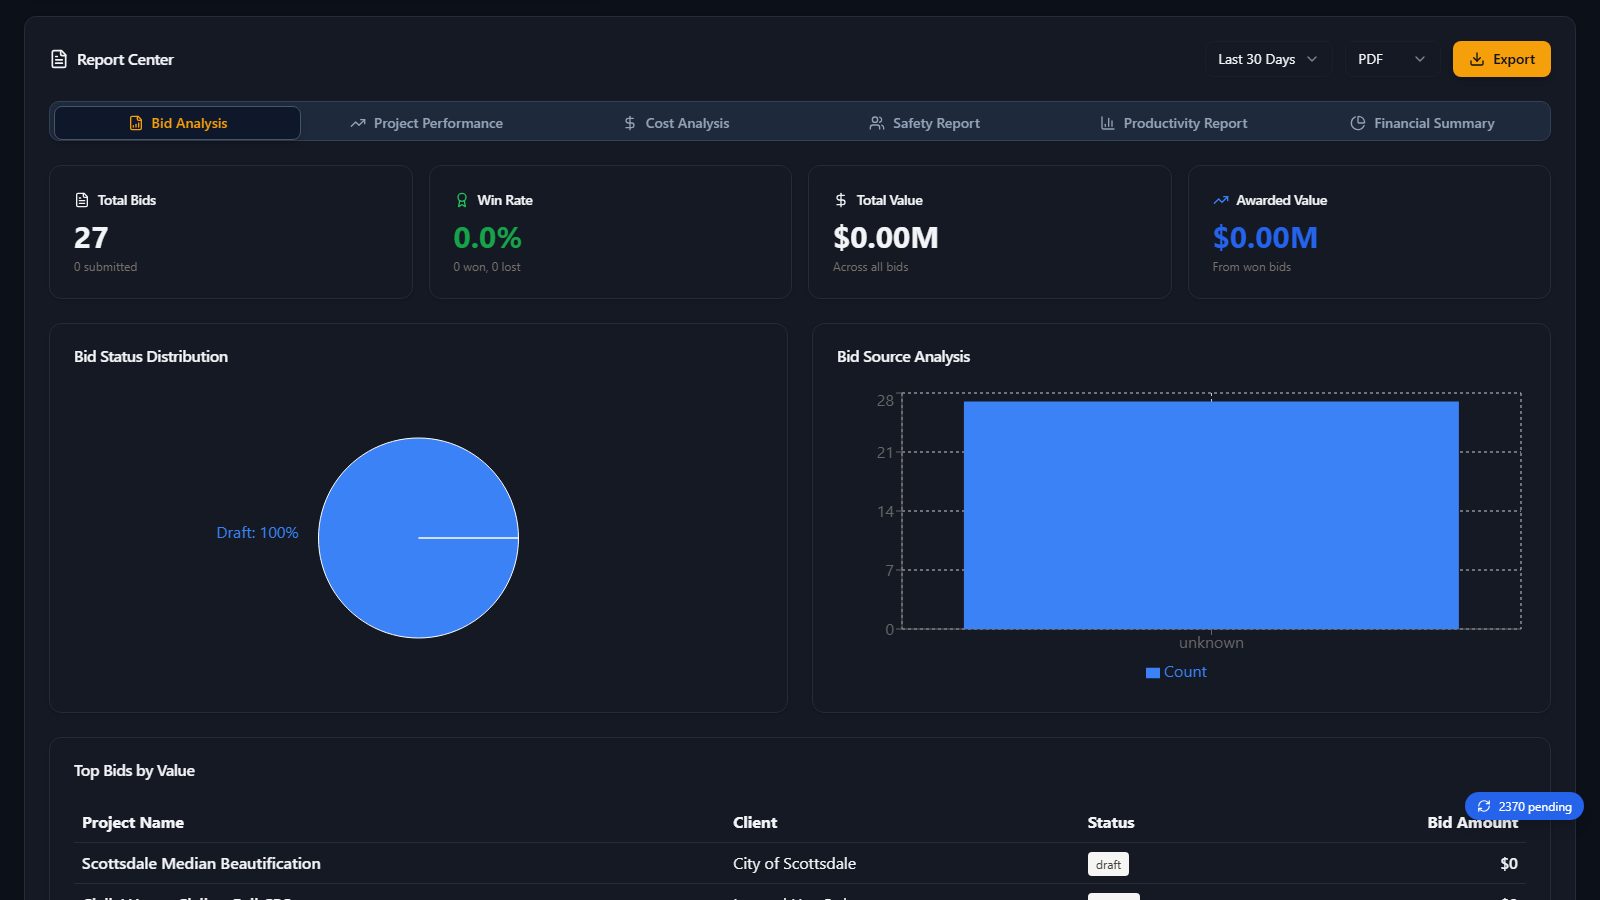Image resolution: width=1600 pixels, height=900 pixels.
Task: Click the 27 total bids value
Action: (x=91, y=238)
